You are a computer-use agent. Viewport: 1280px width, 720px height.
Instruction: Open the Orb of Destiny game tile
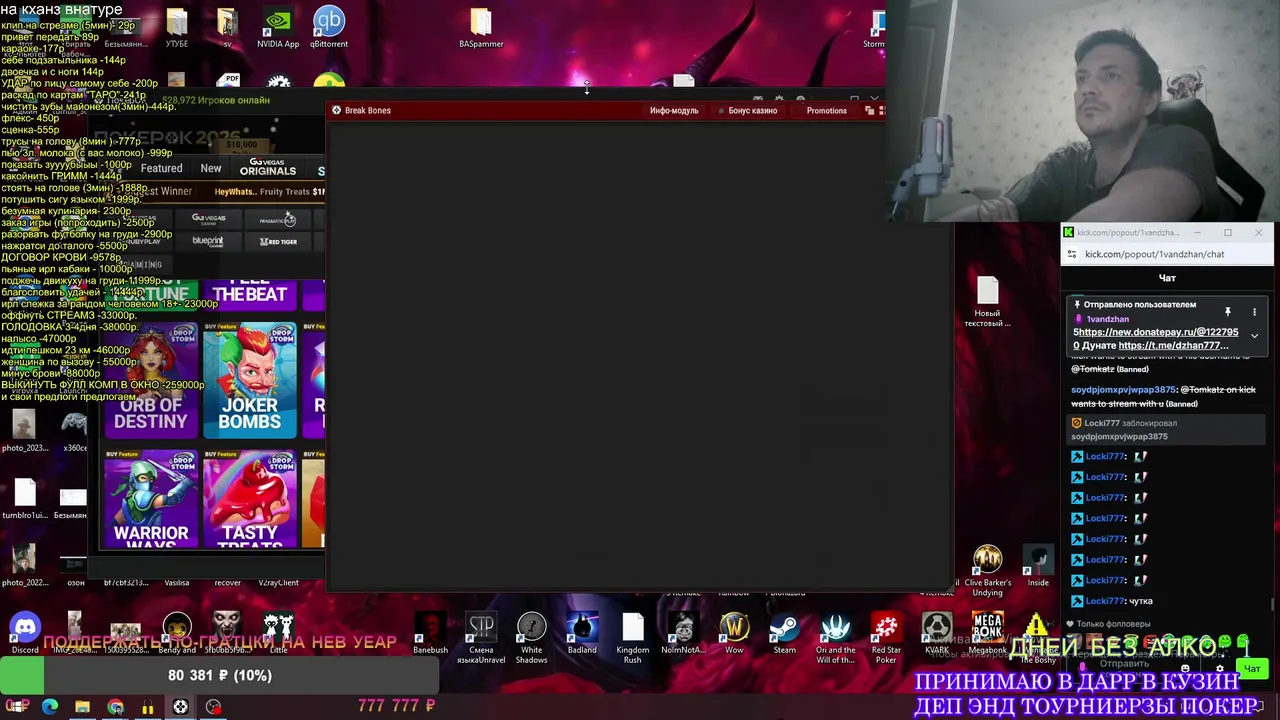pos(150,380)
